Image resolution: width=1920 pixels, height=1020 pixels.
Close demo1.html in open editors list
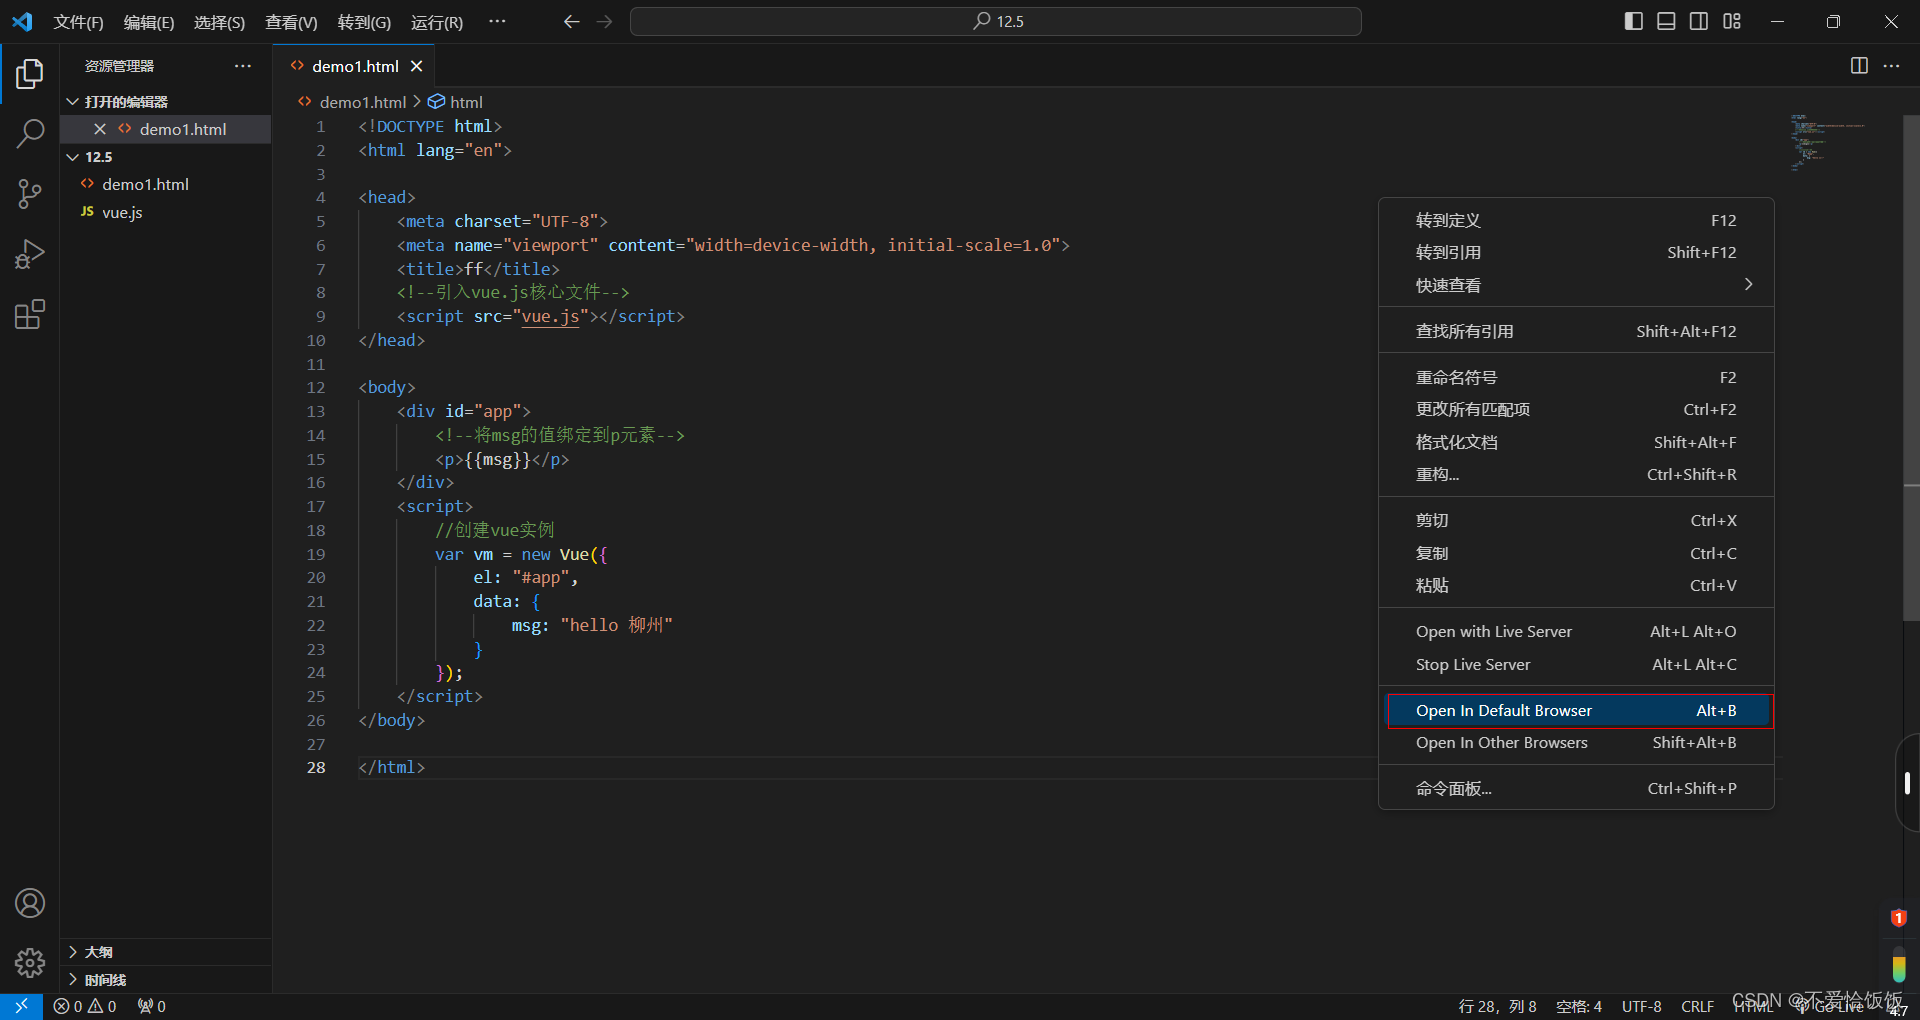coord(100,129)
